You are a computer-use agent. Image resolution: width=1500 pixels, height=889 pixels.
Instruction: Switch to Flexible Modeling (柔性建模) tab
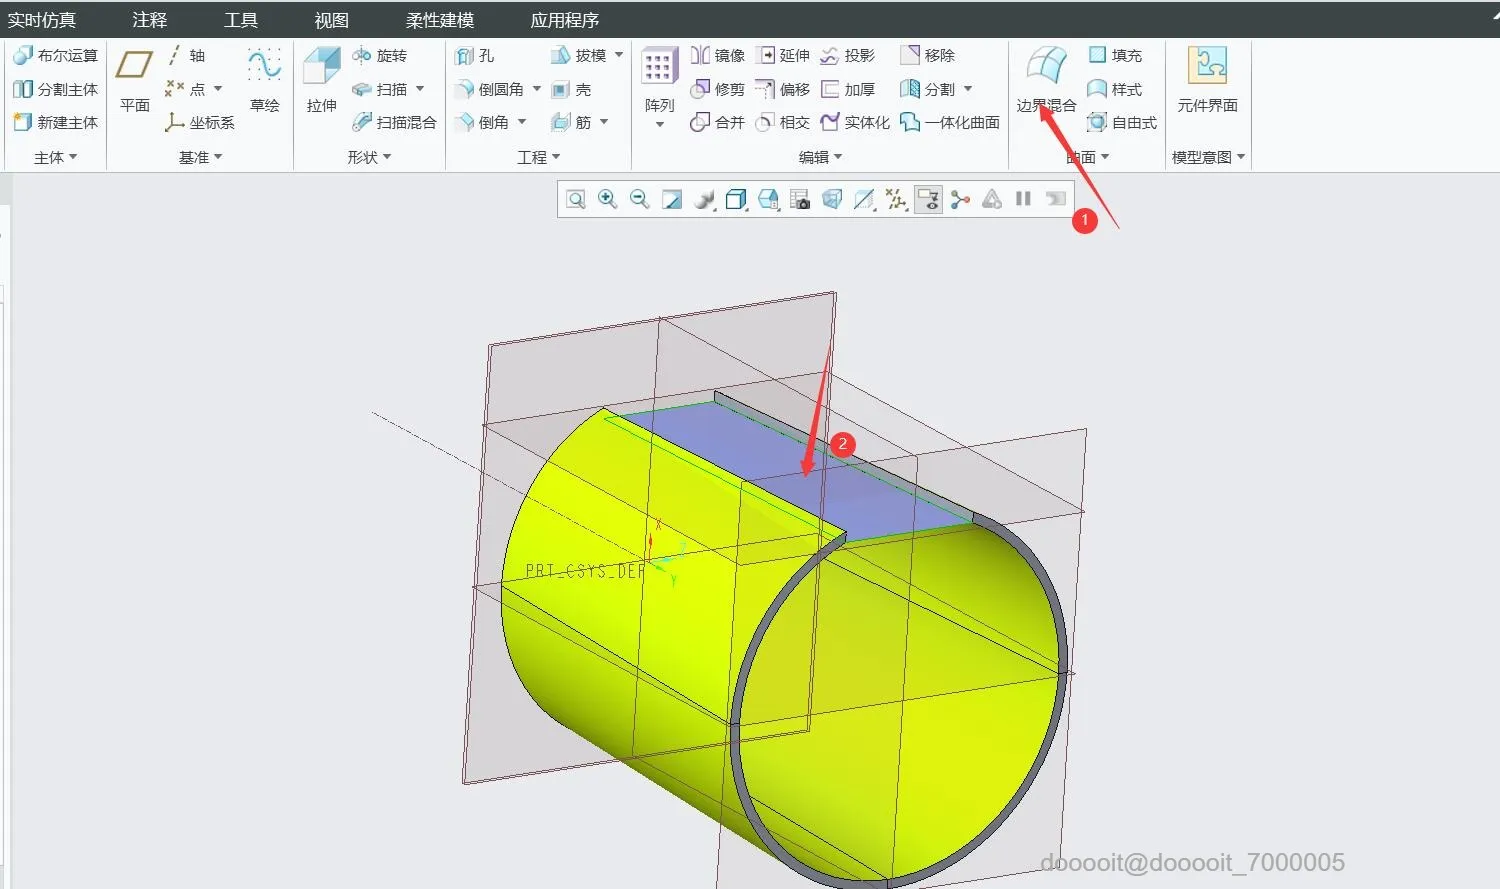point(440,20)
